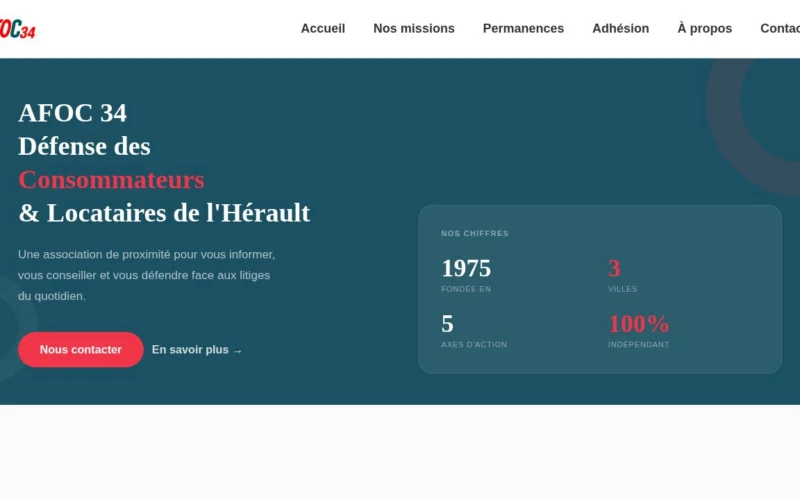The height and width of the screenshot is (500, 800).
Task: Click the Une association de proximité paragraph
Action: (146, 275)
